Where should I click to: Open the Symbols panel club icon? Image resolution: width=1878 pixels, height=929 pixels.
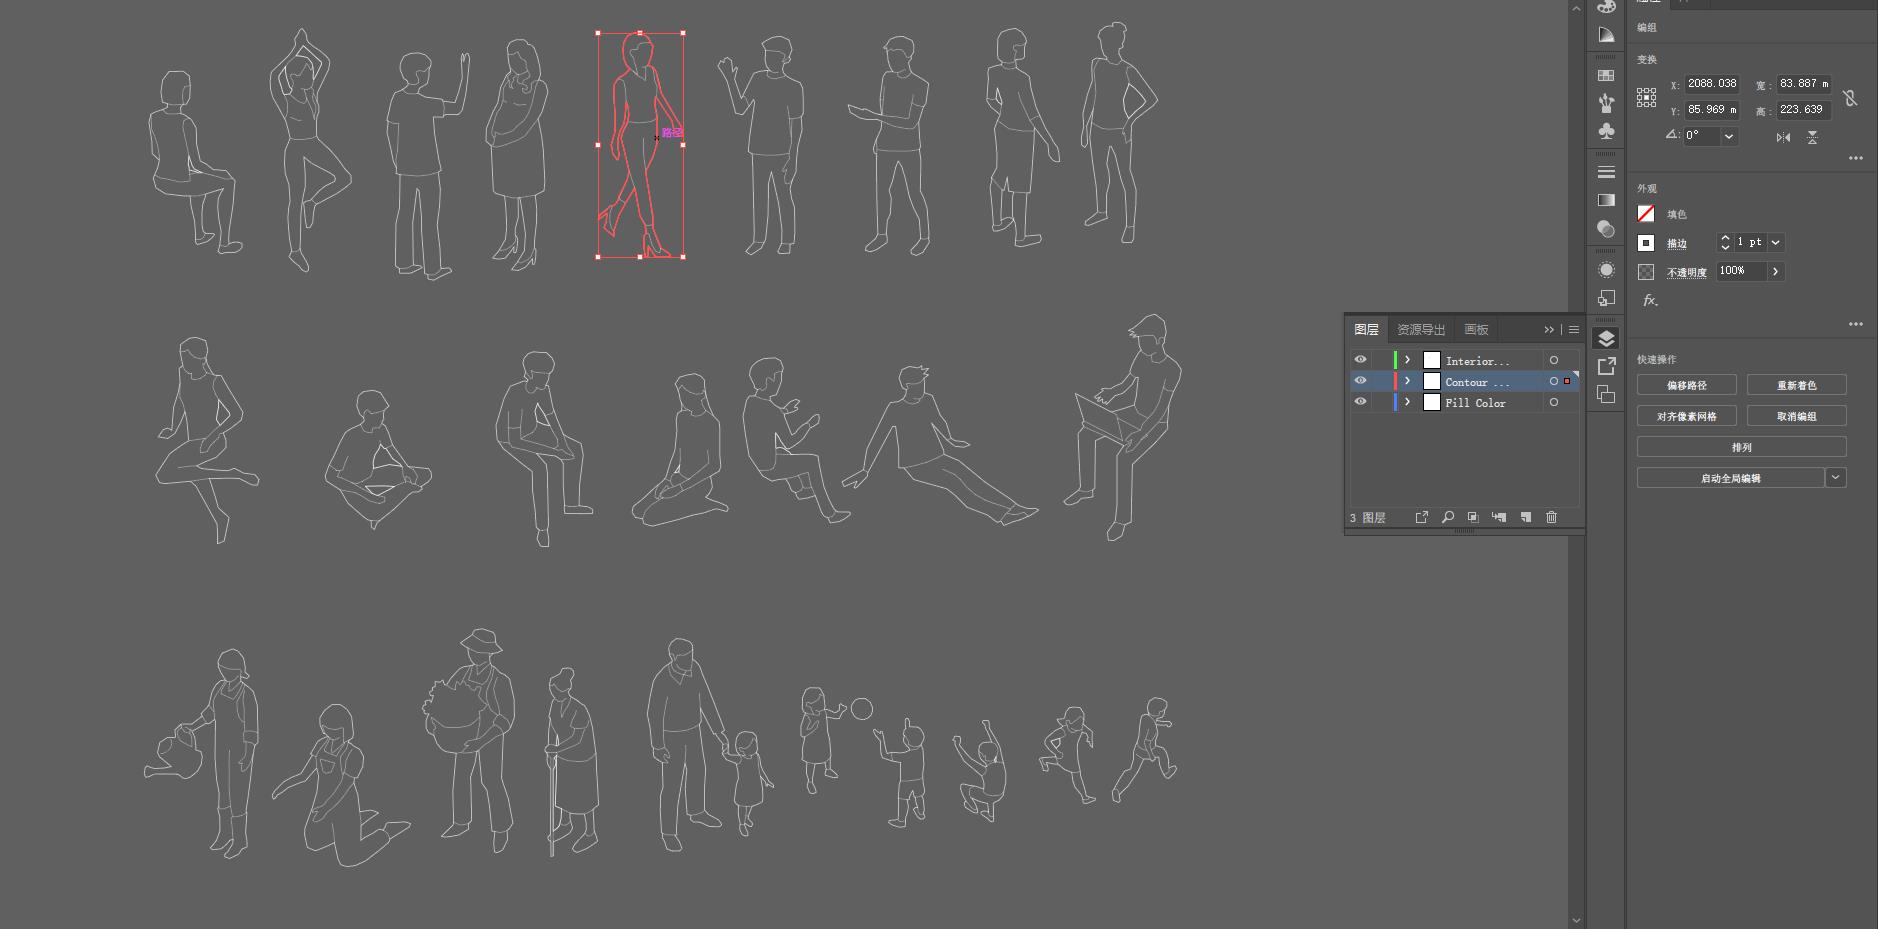pyautogui.click(x=1606, y=132)
